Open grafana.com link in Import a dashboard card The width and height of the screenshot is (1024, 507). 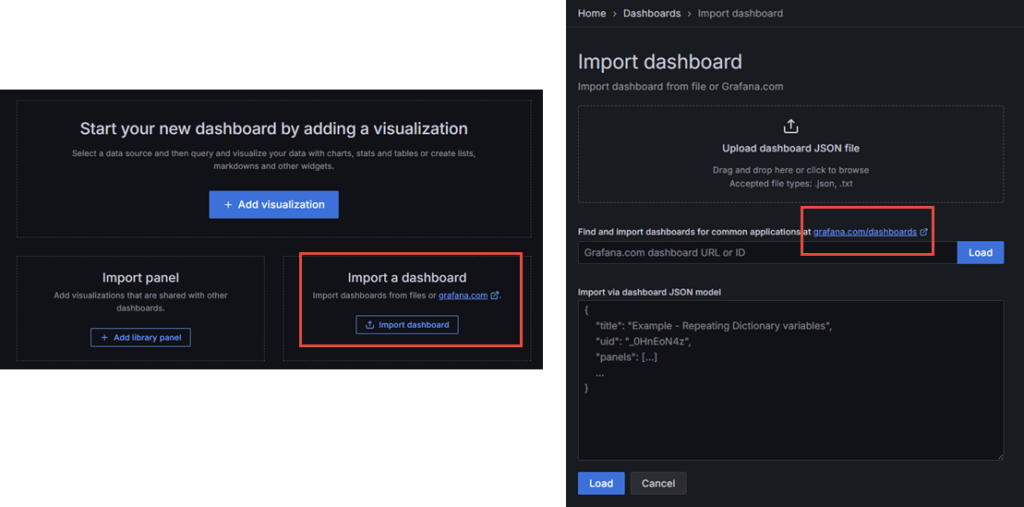[463, 296]
